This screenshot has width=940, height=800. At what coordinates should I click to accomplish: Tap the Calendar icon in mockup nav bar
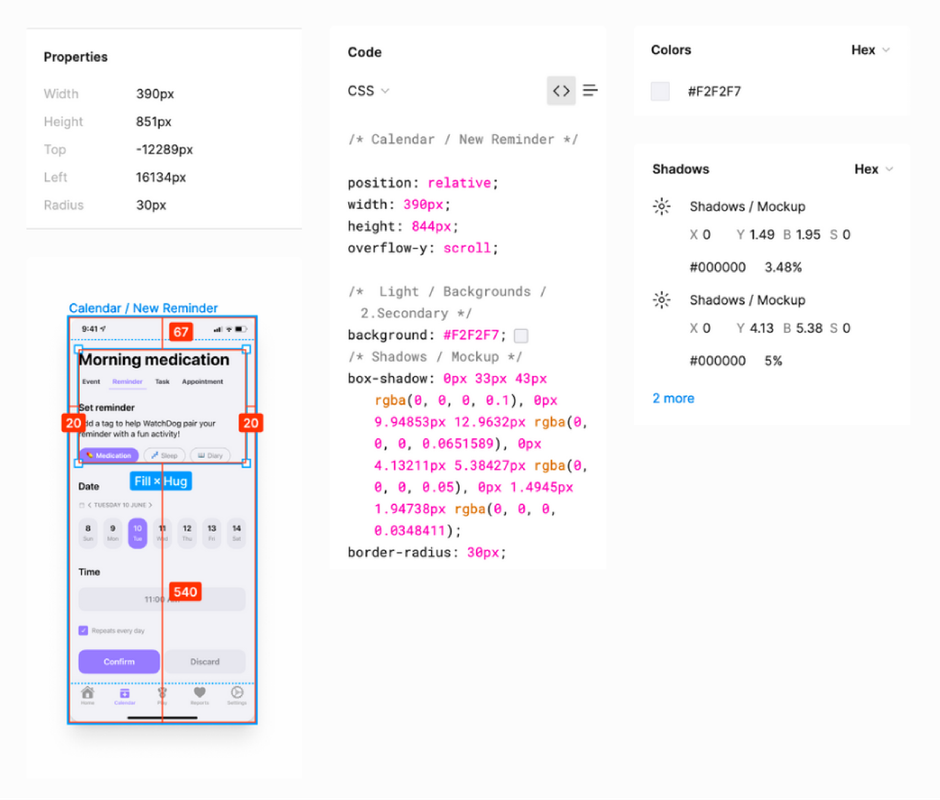pos(124,694)
